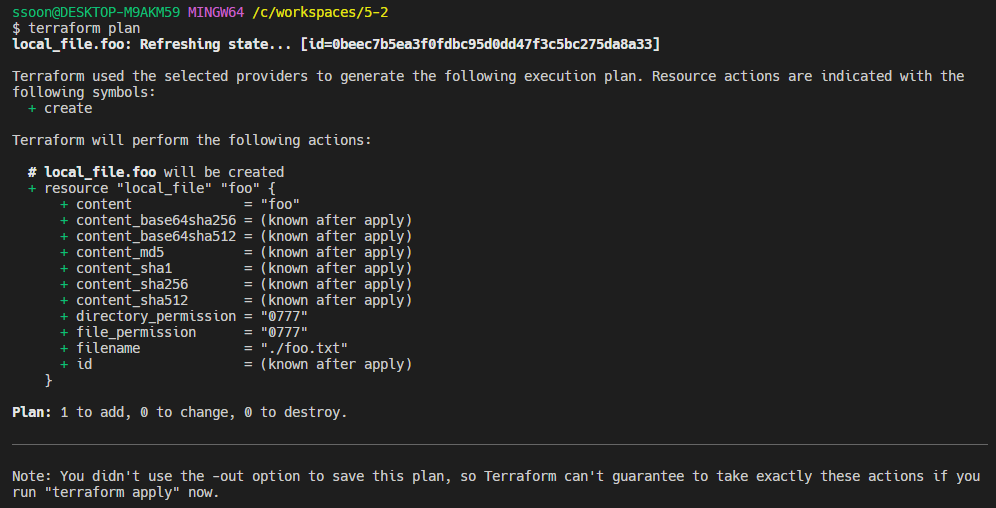Click '(known after apply)' next to content_md5
Image resolution: width=996 pixels, height=508 pixels.
(x=336, y=252)
